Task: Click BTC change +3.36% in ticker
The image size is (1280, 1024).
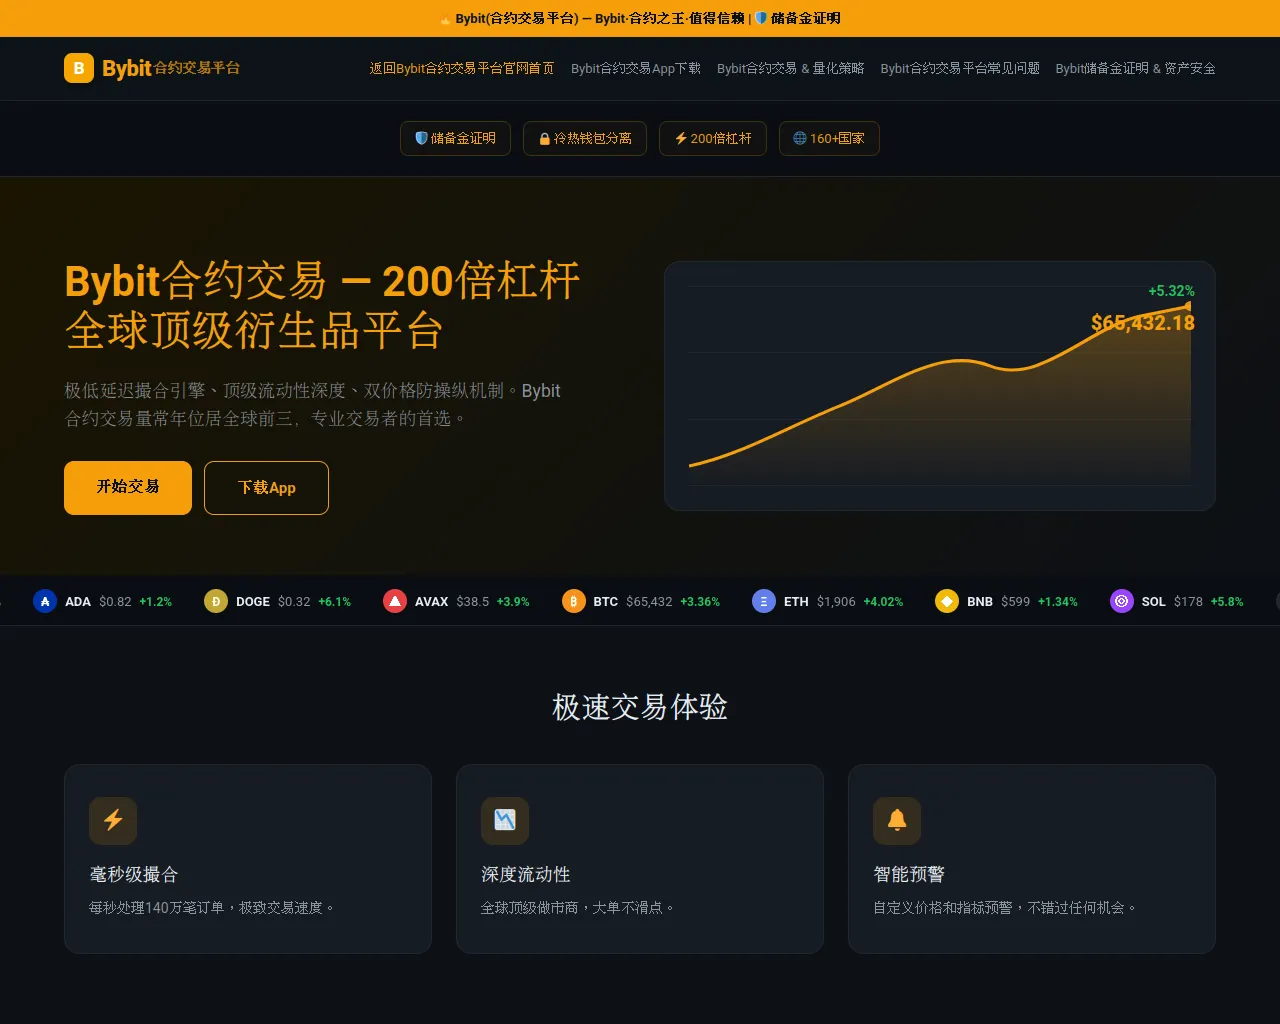Action: (x=700, y=601)
